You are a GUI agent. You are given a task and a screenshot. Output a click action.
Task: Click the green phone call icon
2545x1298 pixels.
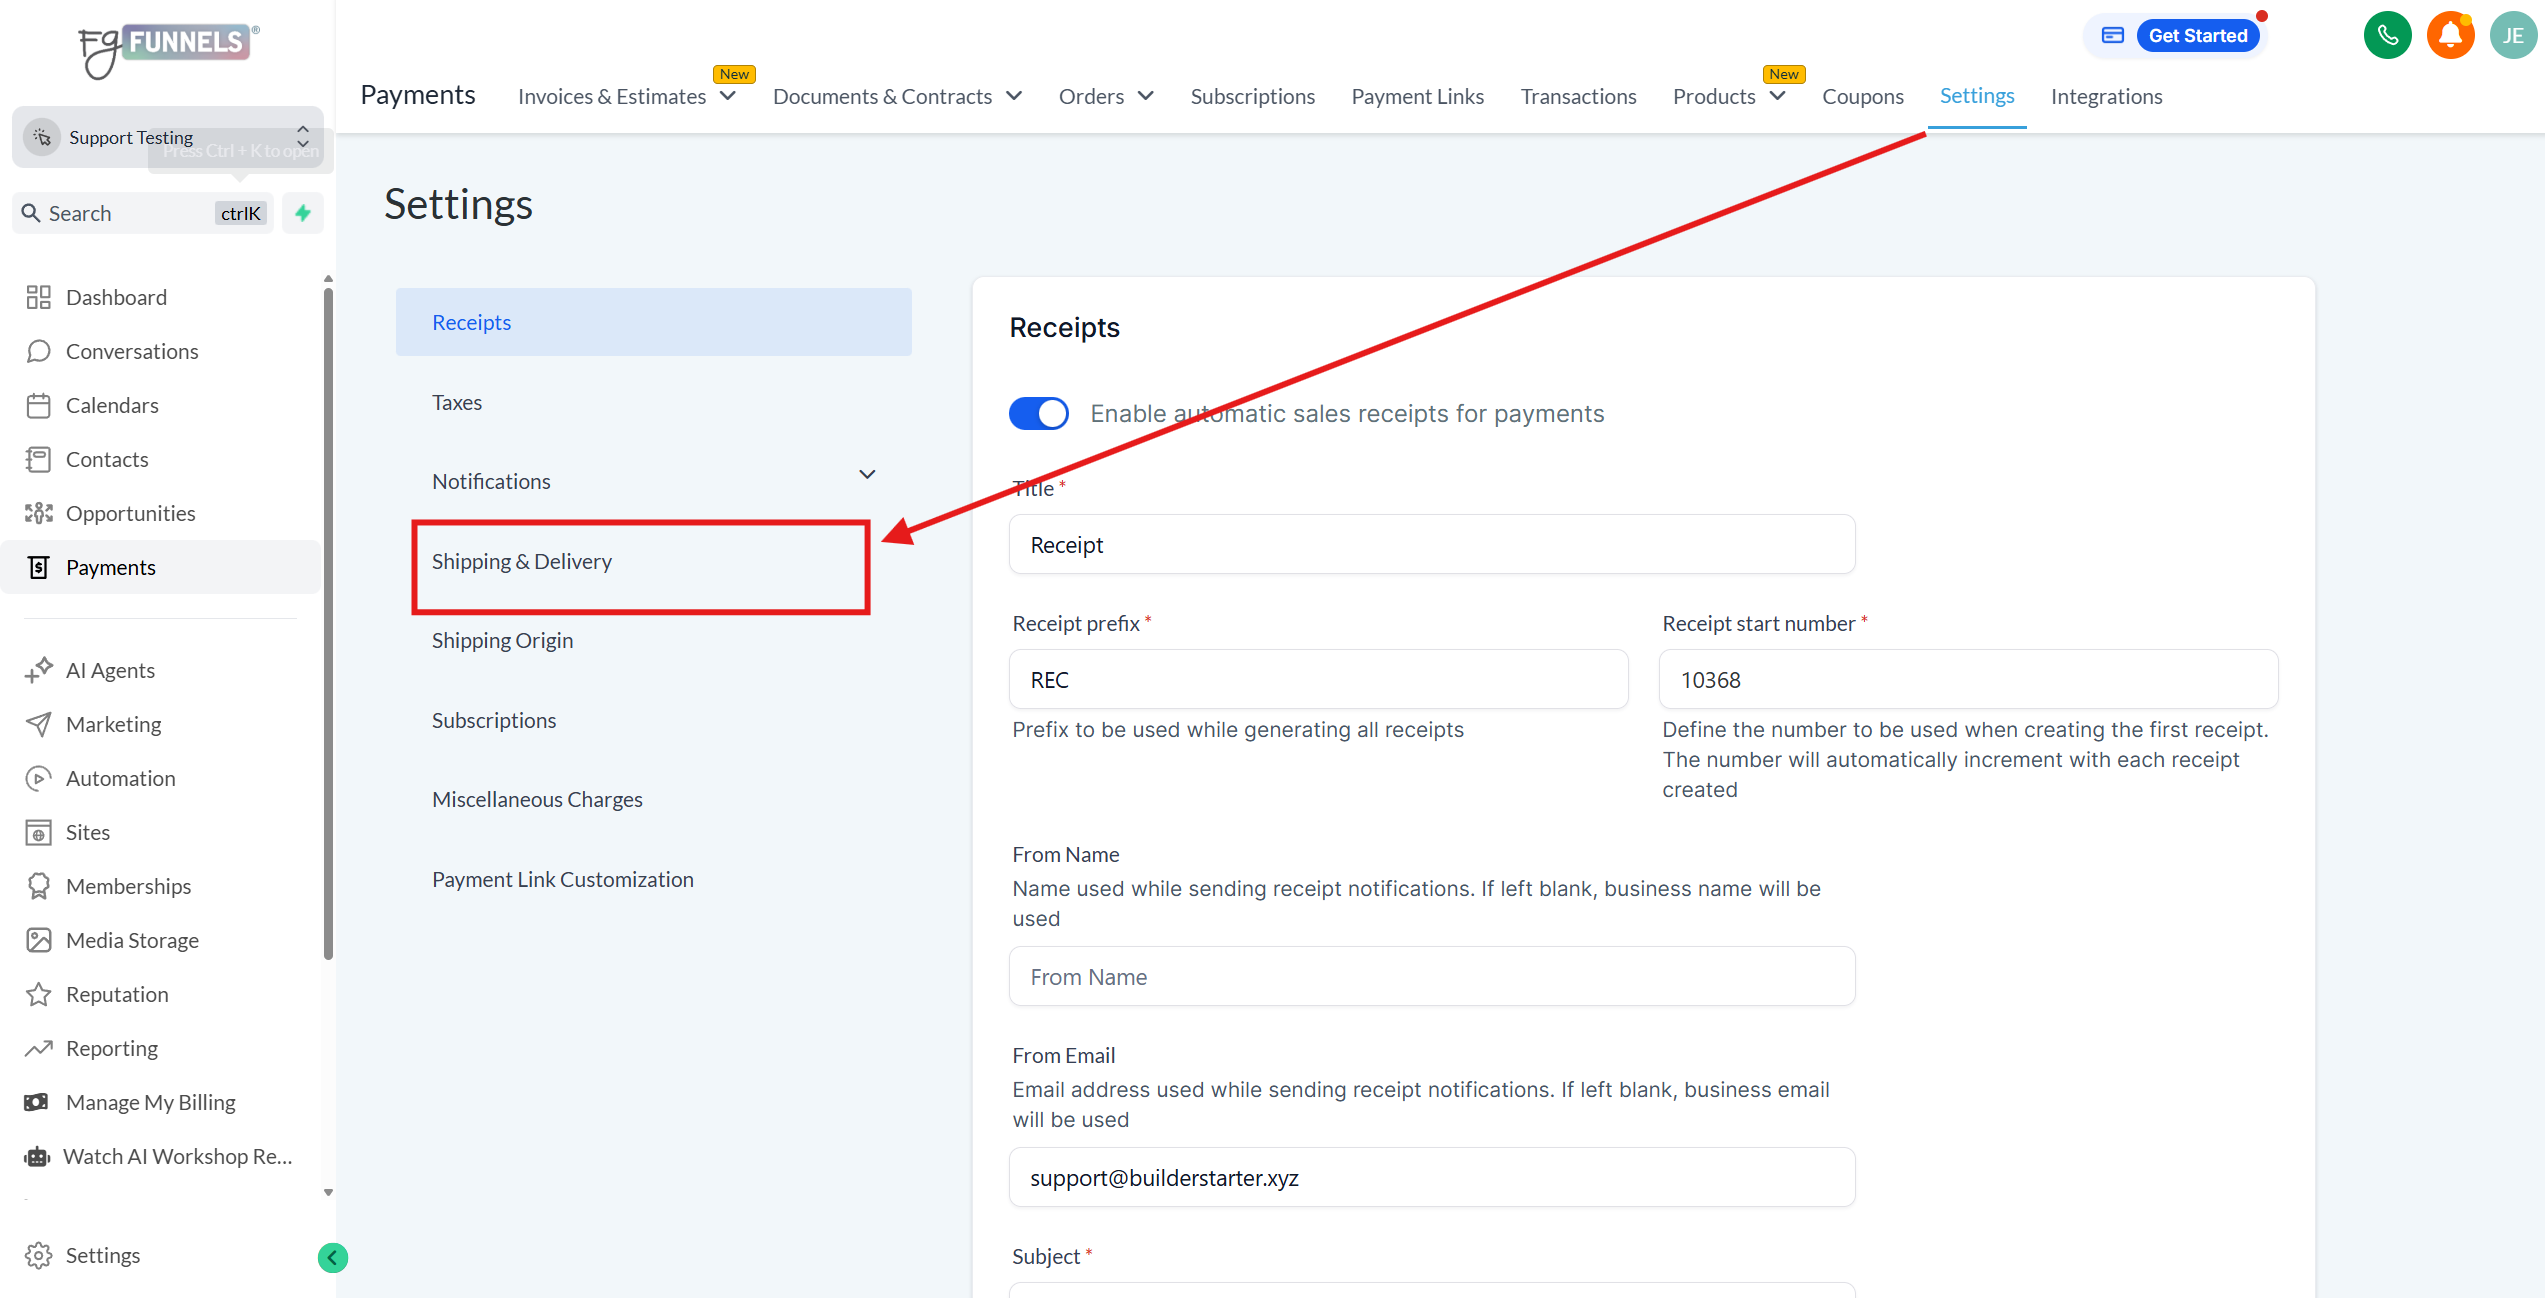pyautogui.click(x=2387, y=36)
